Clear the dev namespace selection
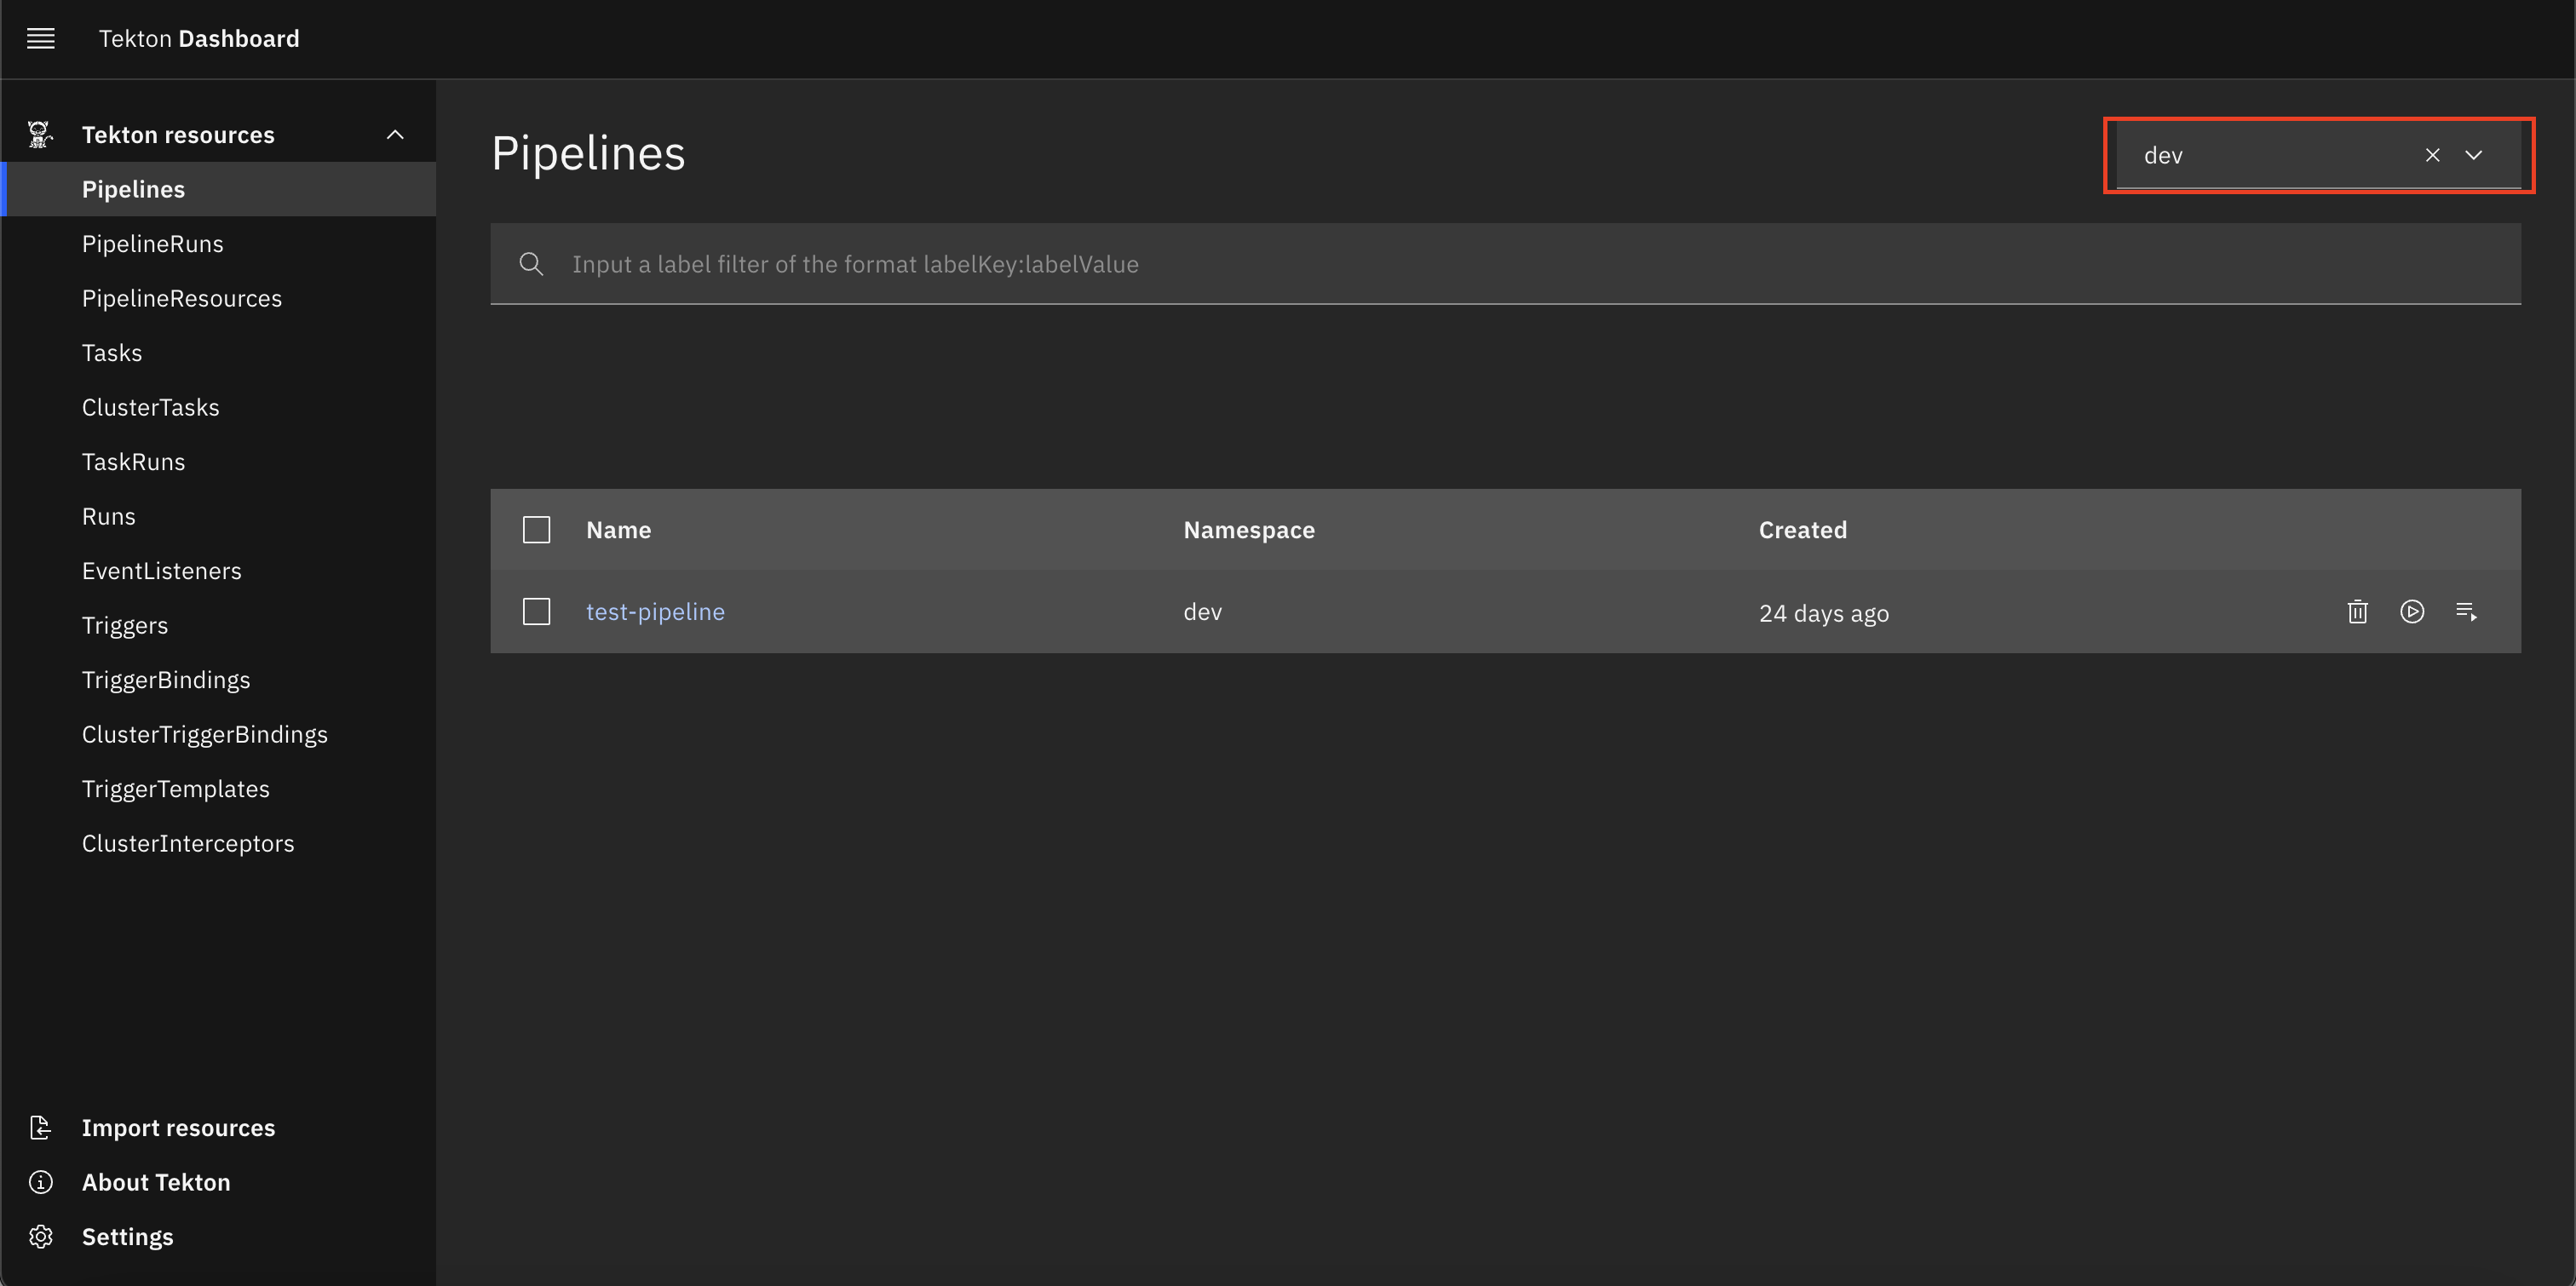2576x1286 pixels. point(2432,155)
